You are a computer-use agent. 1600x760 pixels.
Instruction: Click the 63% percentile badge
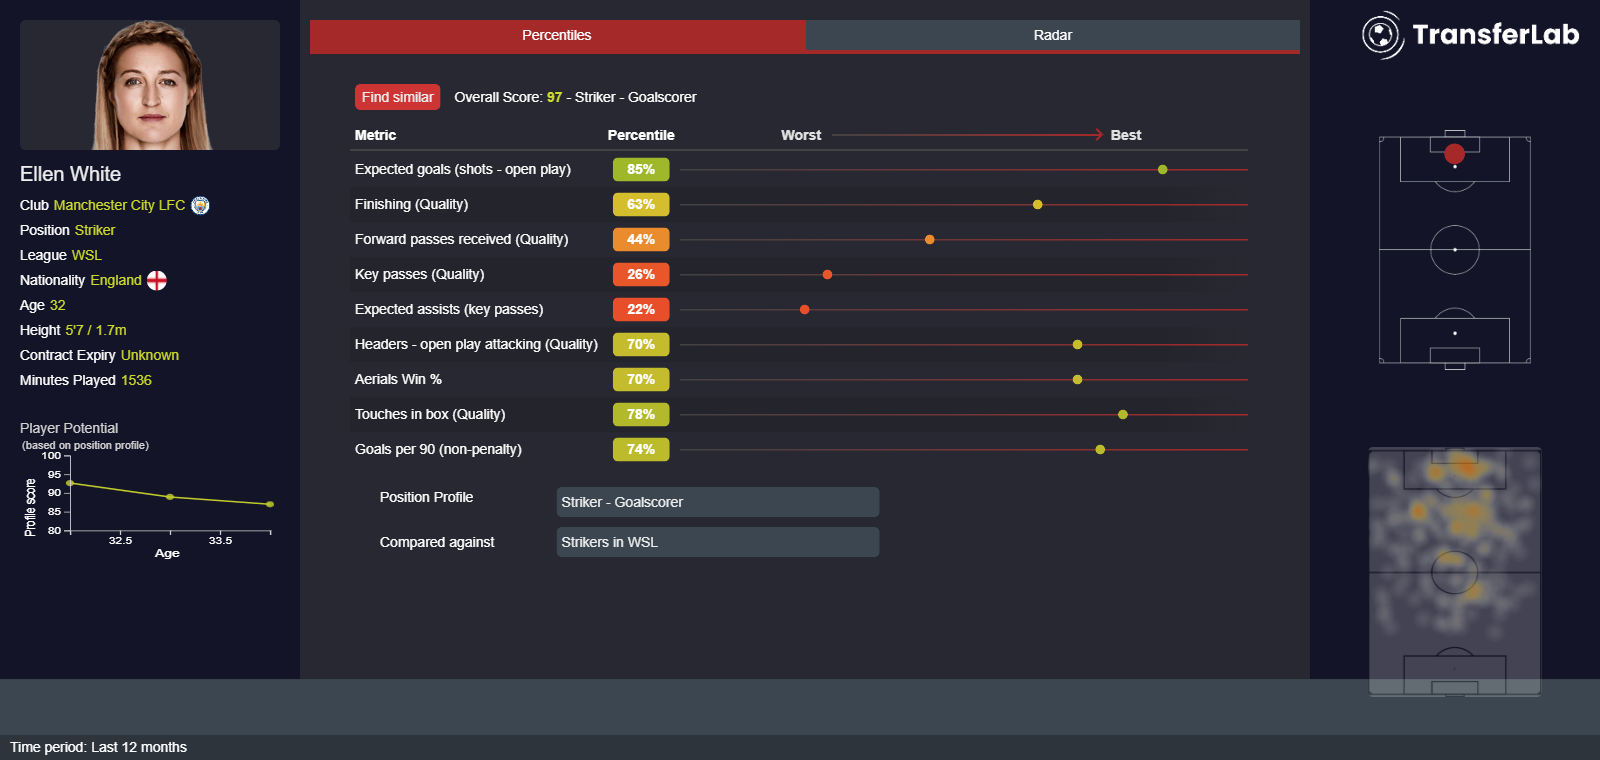pyautogui.click(x=641, y=205)
